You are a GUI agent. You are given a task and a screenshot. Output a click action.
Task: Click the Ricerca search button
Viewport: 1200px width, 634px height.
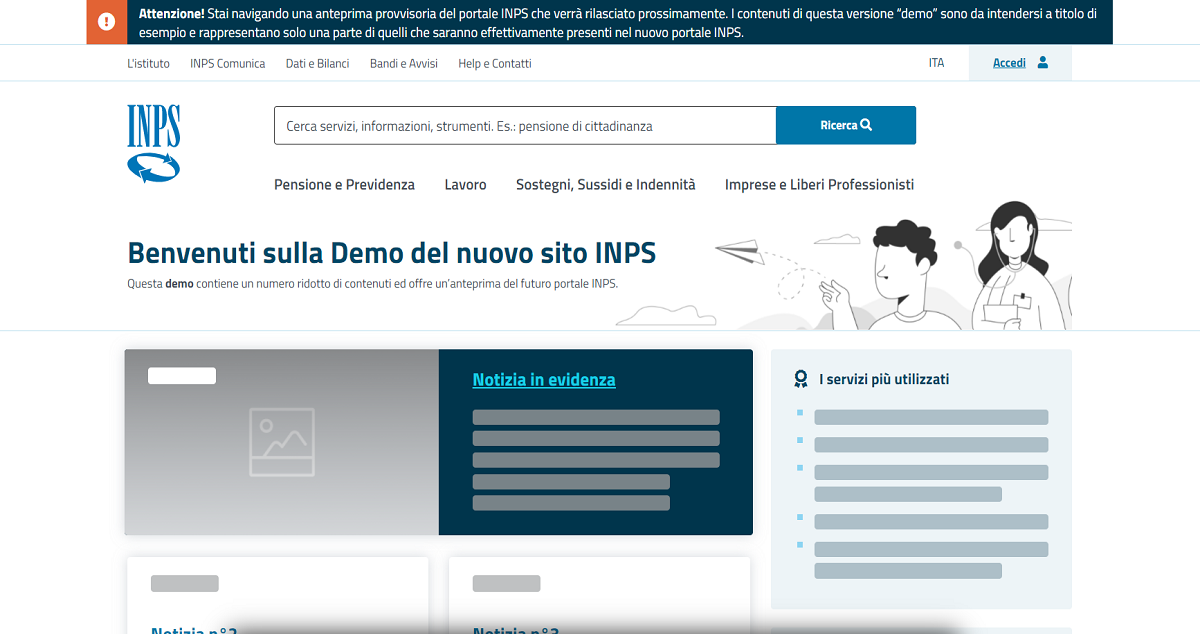tap(846, 126)
